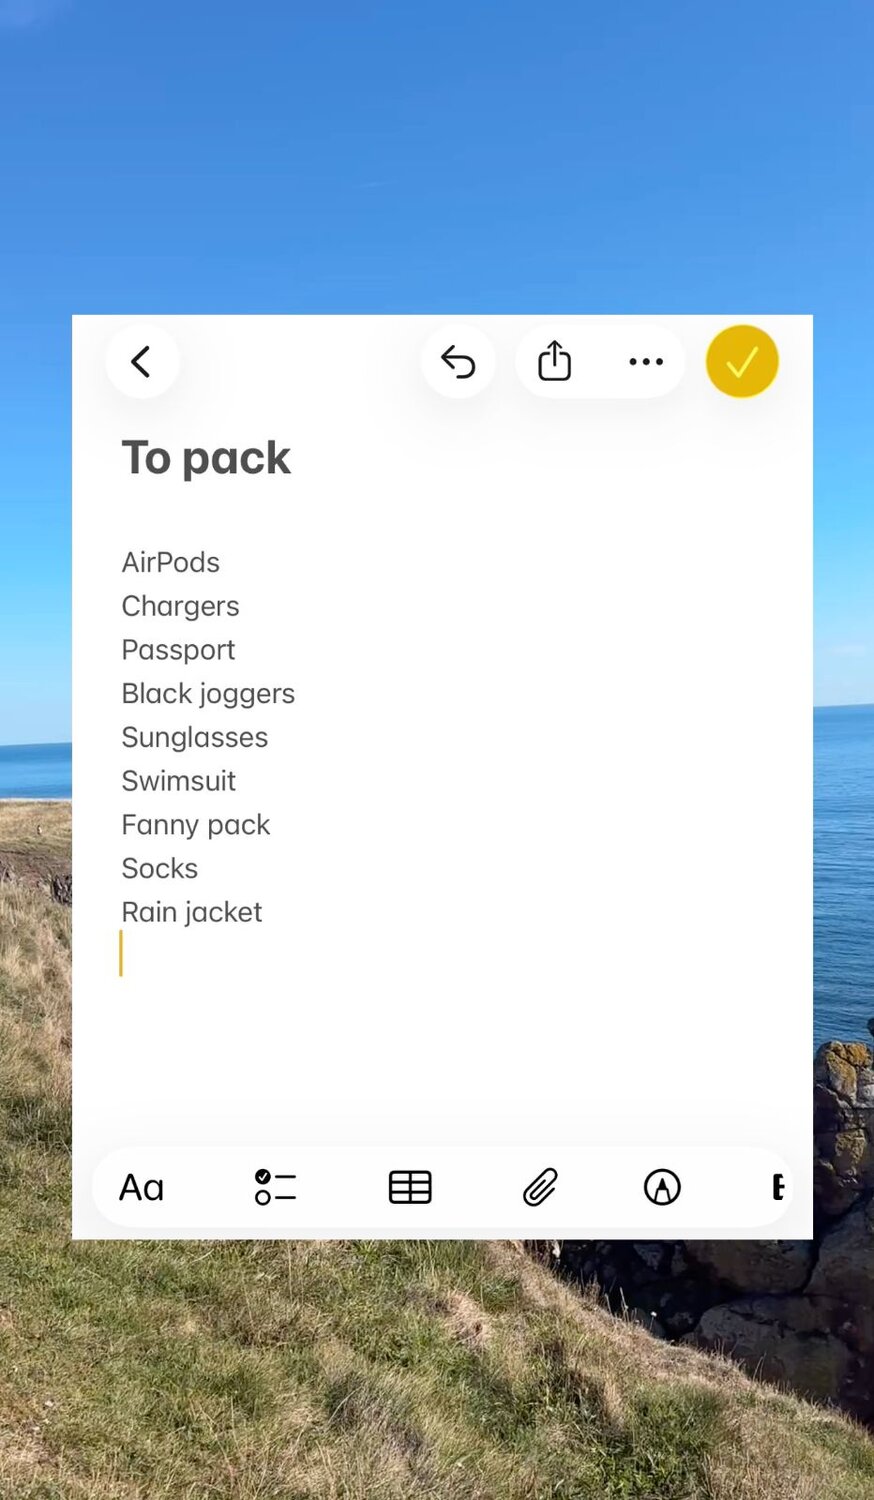This screenshot has height=1500, width=874.
Task: Tap the paperclip attachment icon
Action: tap(540, 1187)
